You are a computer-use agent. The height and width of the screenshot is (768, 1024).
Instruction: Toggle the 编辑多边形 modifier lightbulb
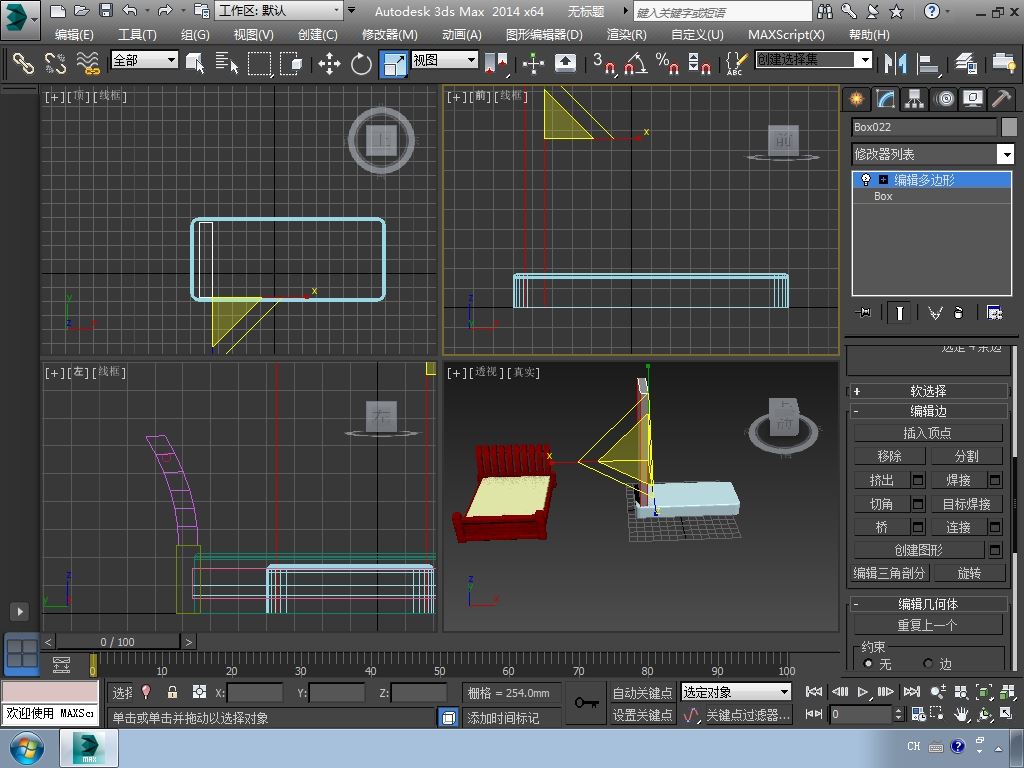[866, 180]
